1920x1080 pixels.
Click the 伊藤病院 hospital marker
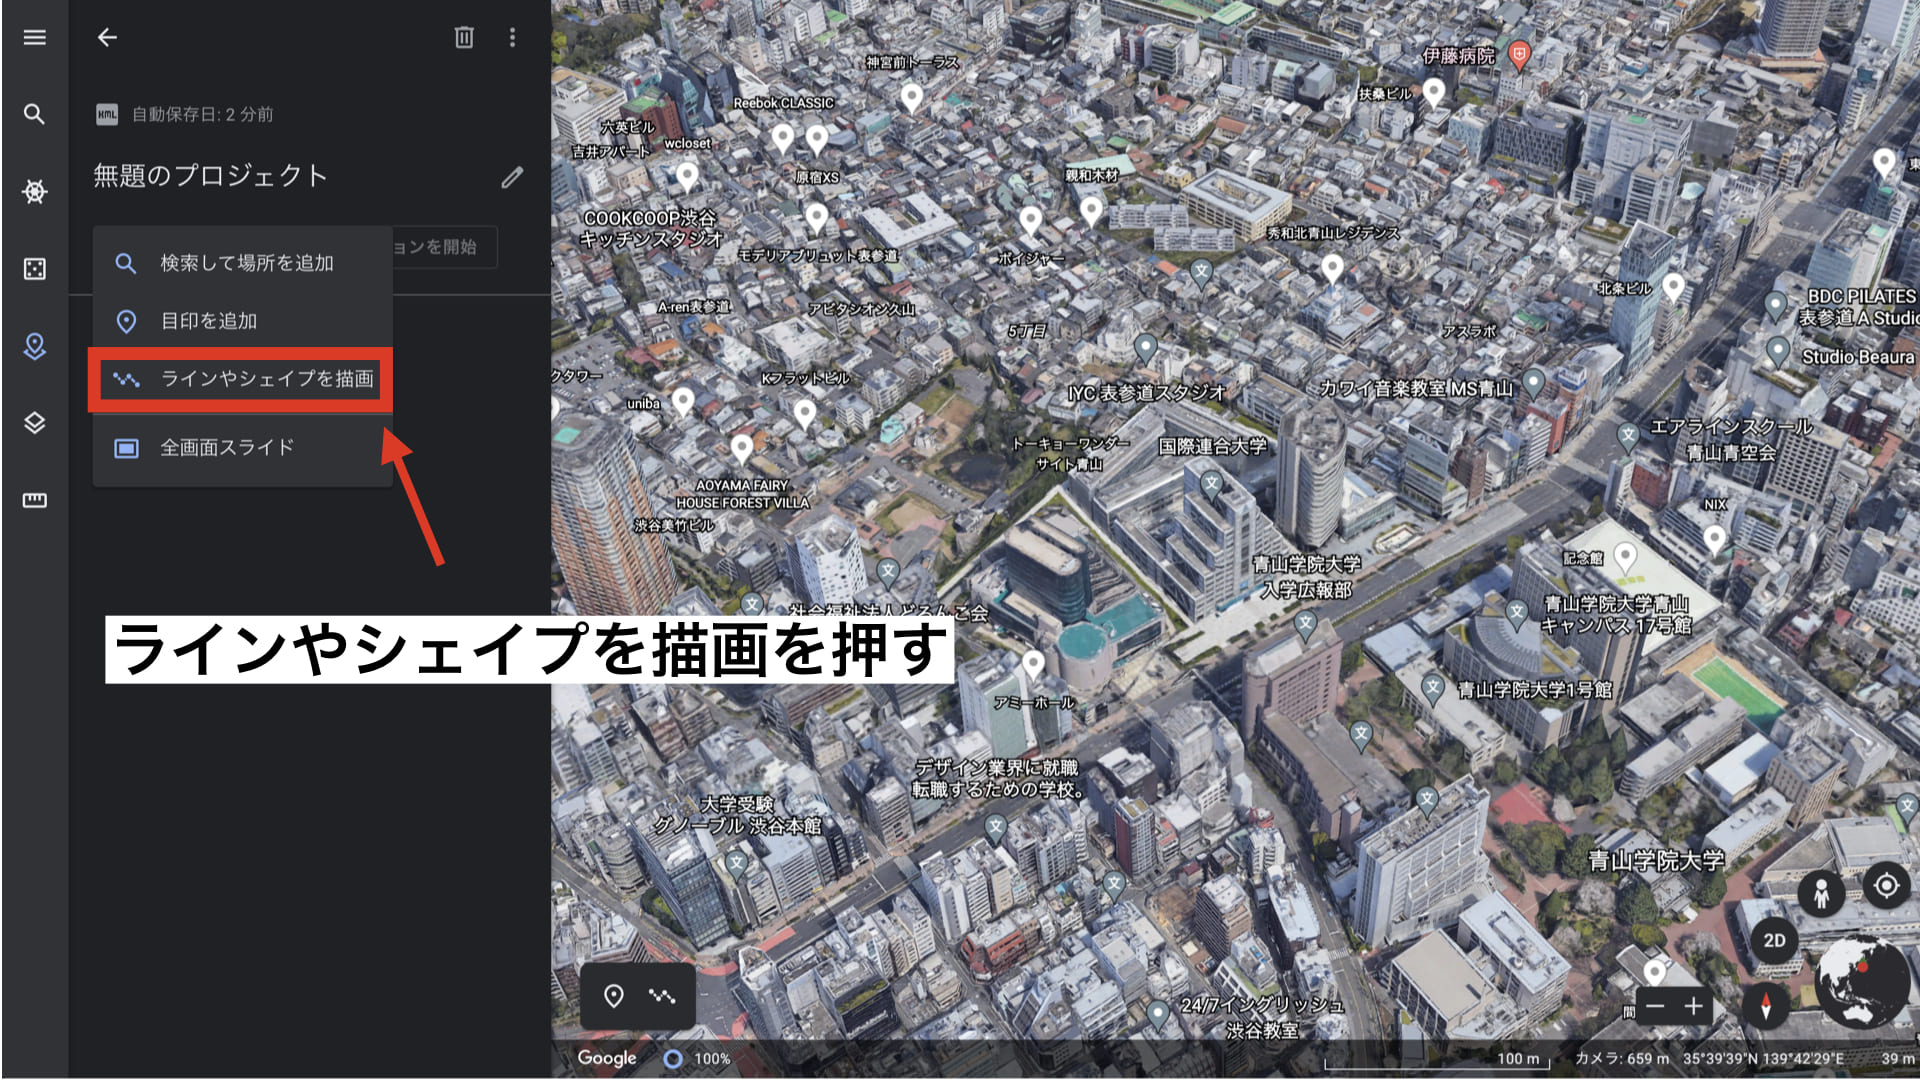[1519, 54]
